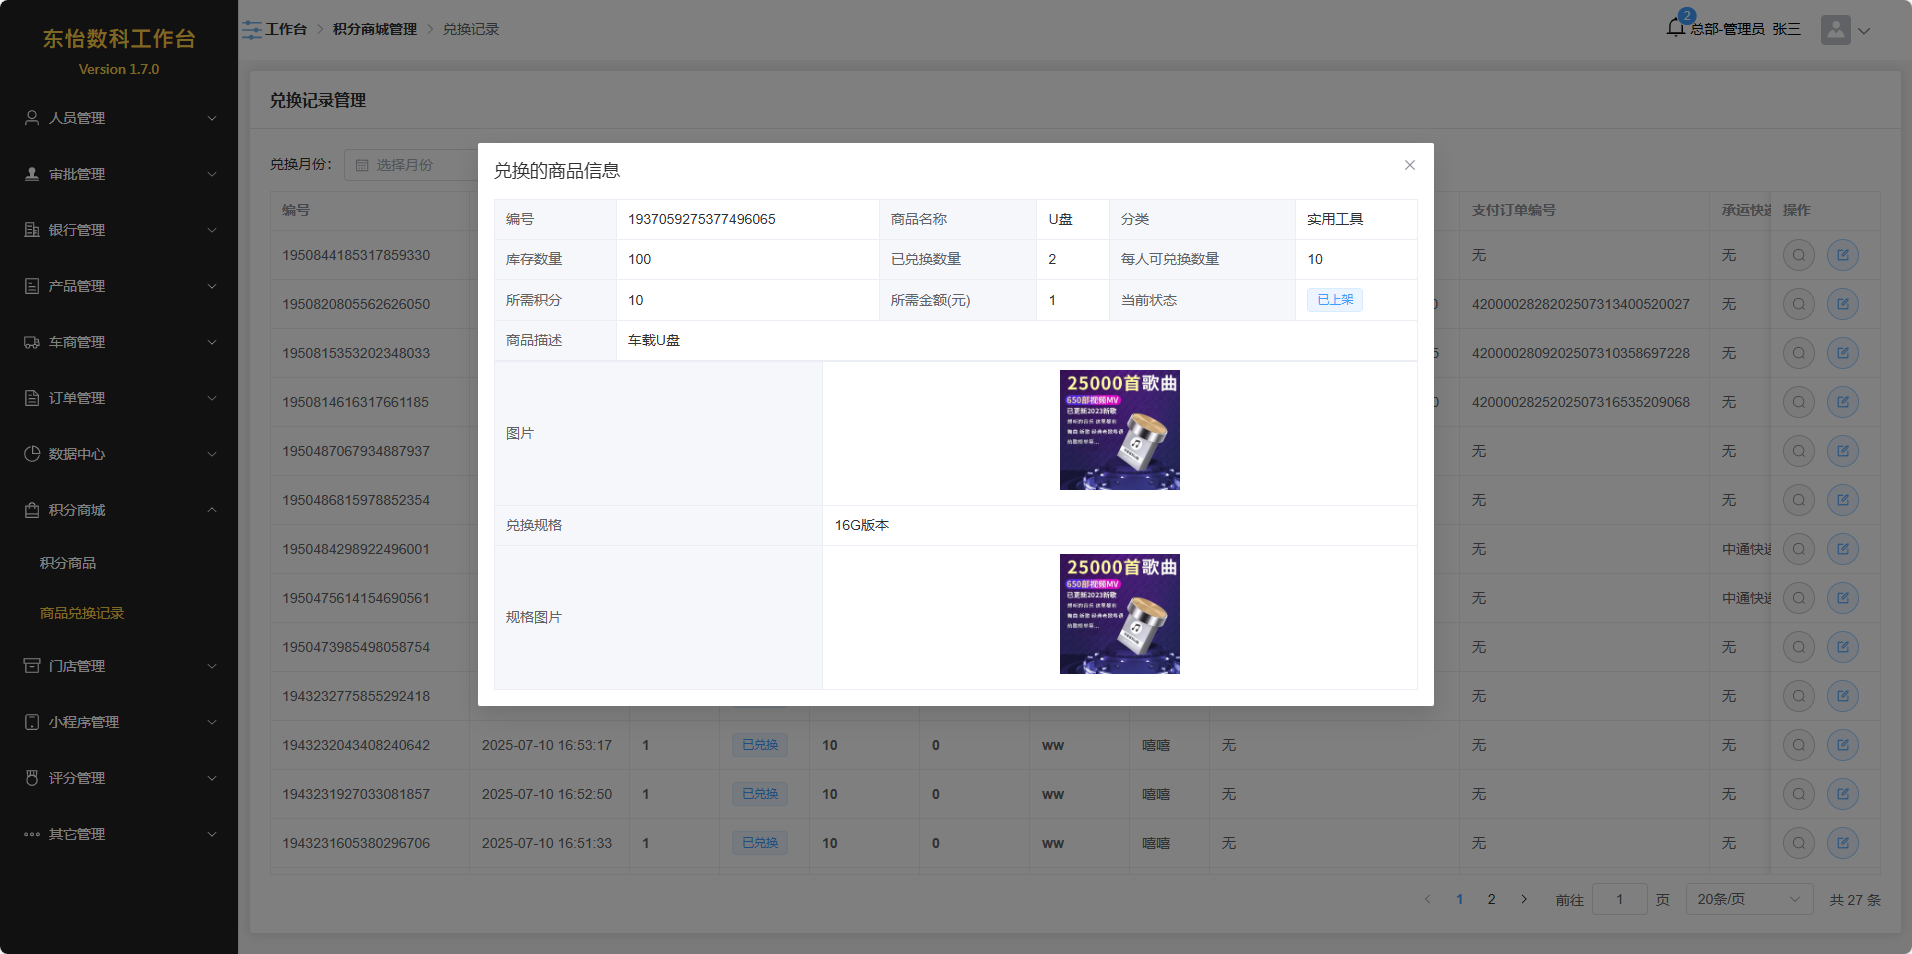Open the 20条/页 page size dropdown

click(x=1747, y=899)
